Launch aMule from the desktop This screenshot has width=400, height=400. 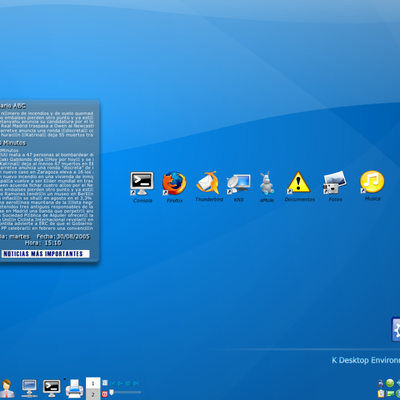click(267, 183)
